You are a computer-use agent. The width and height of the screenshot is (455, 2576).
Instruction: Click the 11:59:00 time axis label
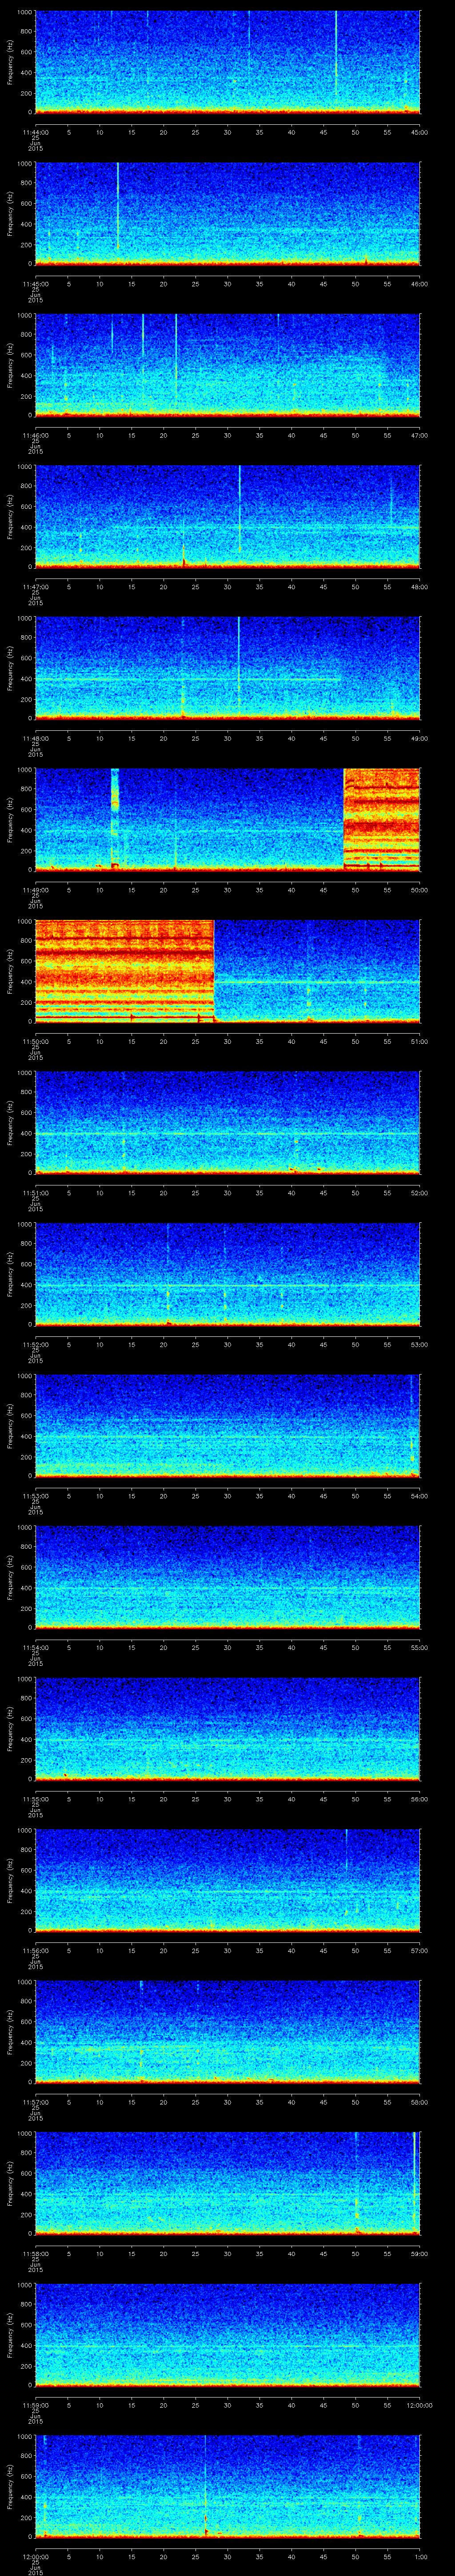(35, 2405)
